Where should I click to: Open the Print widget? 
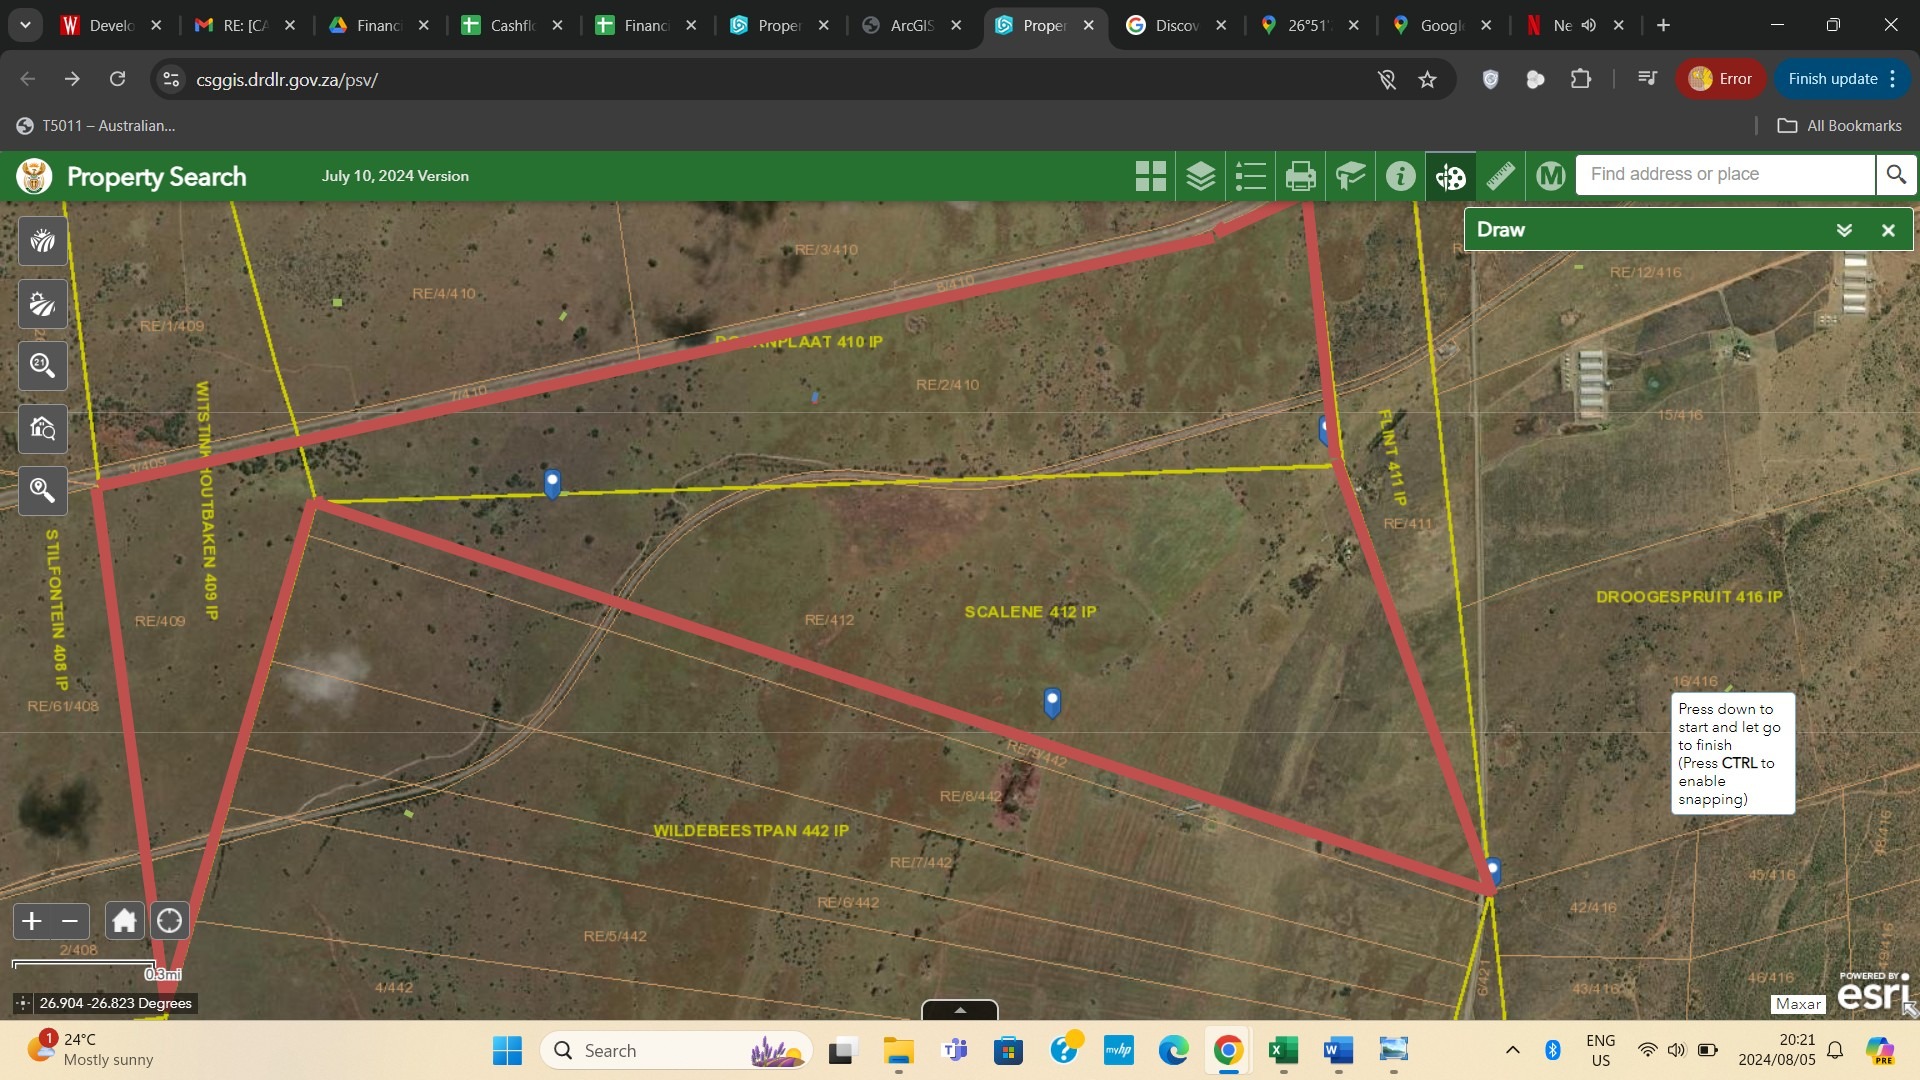1300,176
